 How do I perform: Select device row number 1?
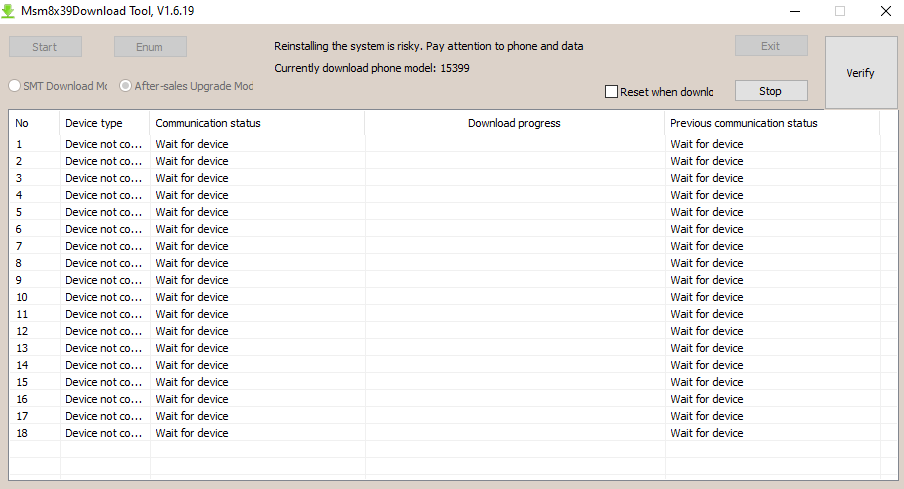tap(445, 144)
